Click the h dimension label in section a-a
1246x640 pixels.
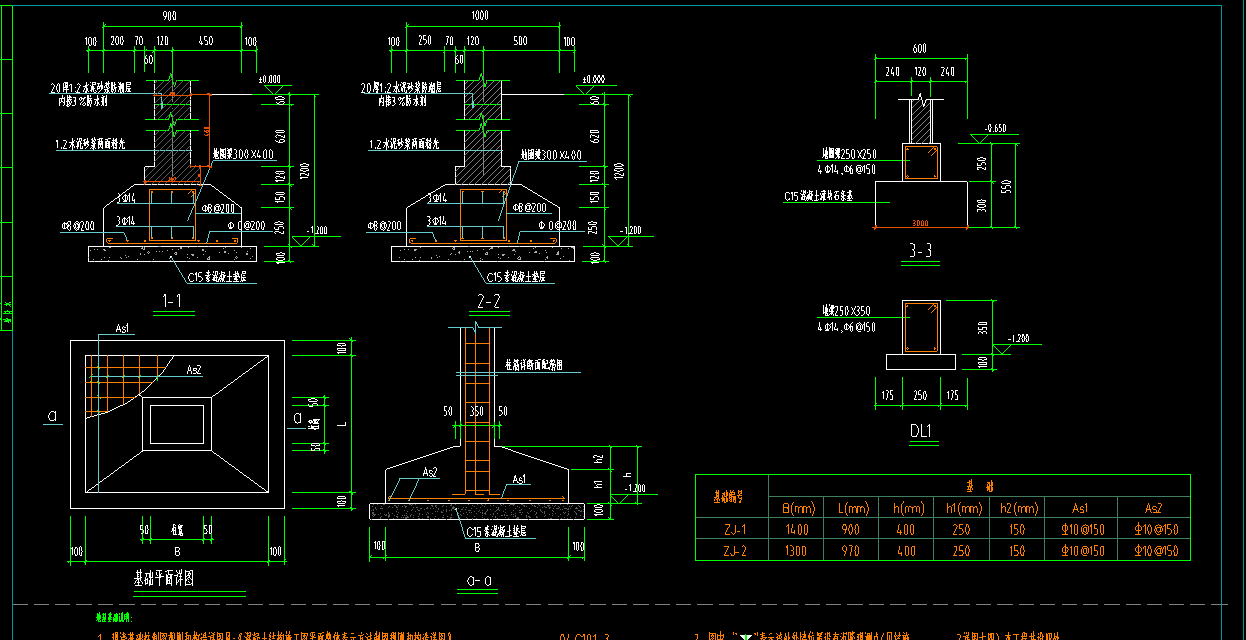(626, 473)
